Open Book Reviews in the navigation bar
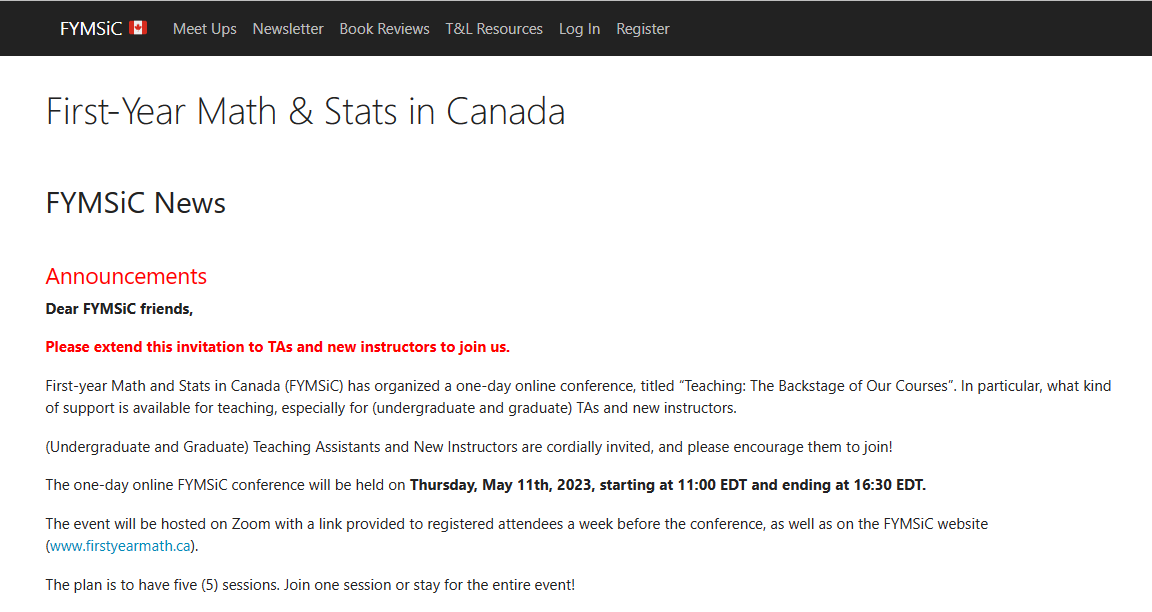This screenshot has width=1152, height=612. [384, 29]
